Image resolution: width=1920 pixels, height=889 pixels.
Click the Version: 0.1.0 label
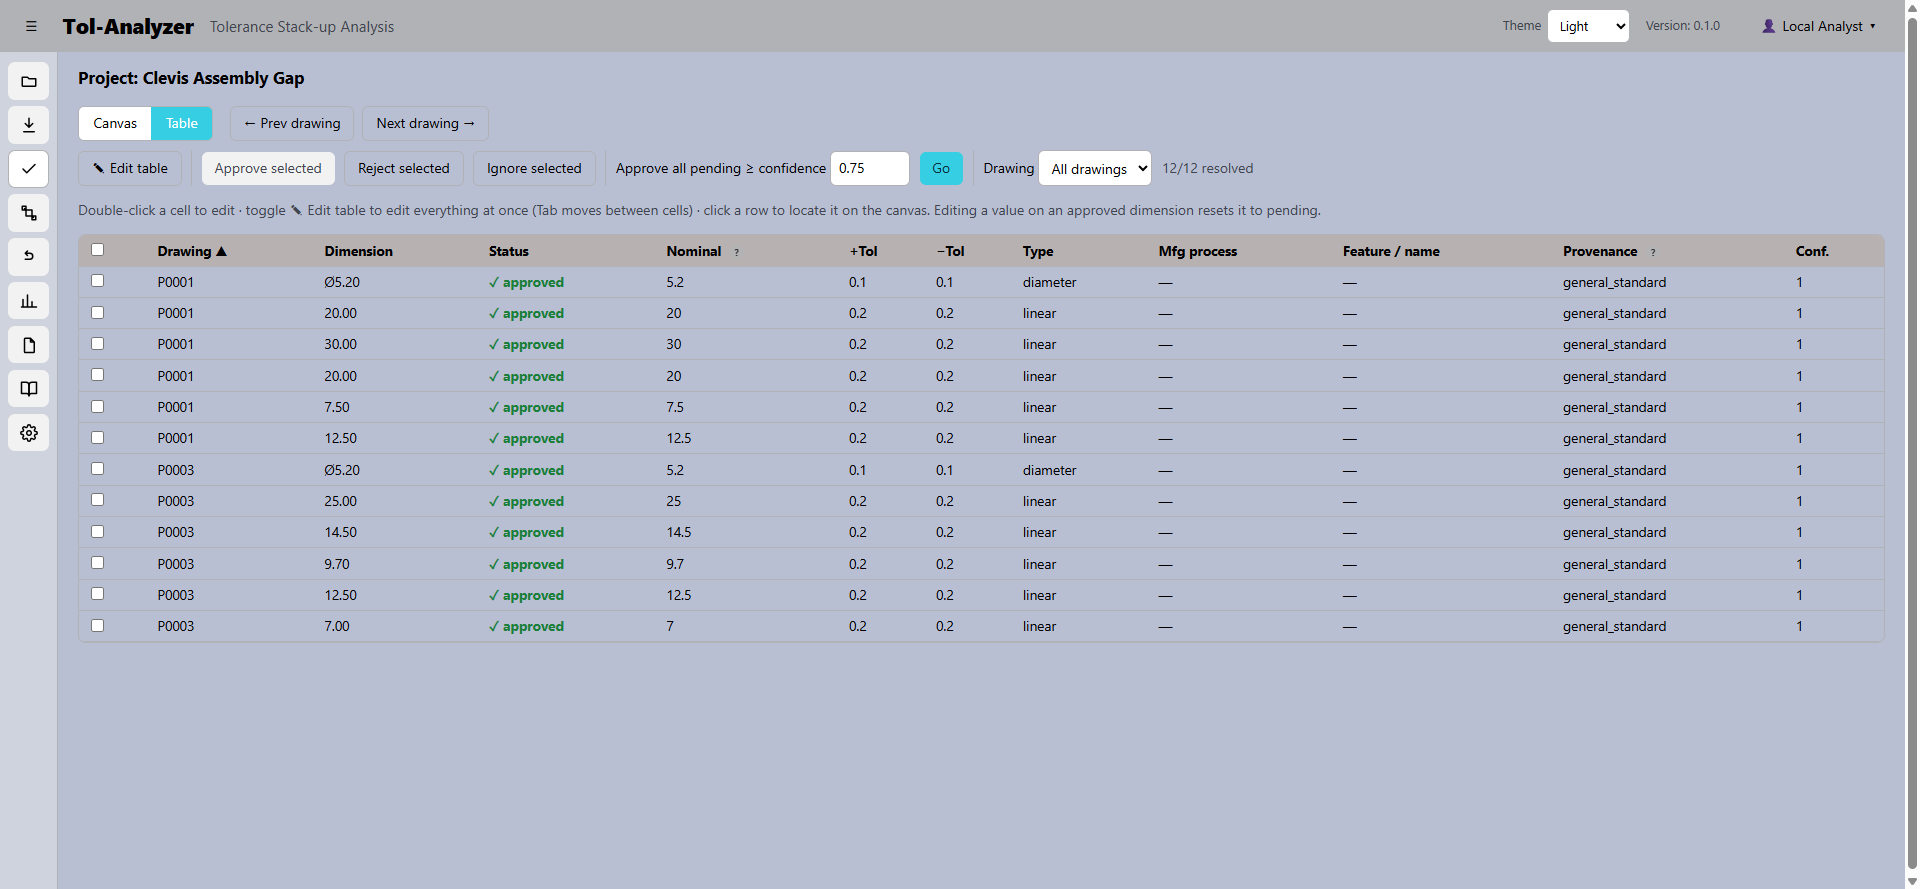(1682, 26)
